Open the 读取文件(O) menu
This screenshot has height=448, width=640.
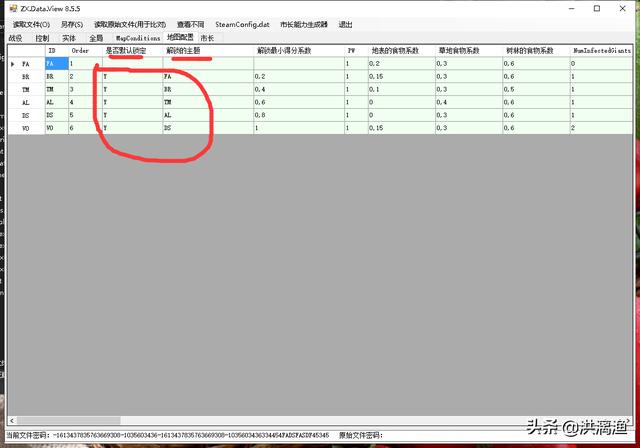pos(31,24)
